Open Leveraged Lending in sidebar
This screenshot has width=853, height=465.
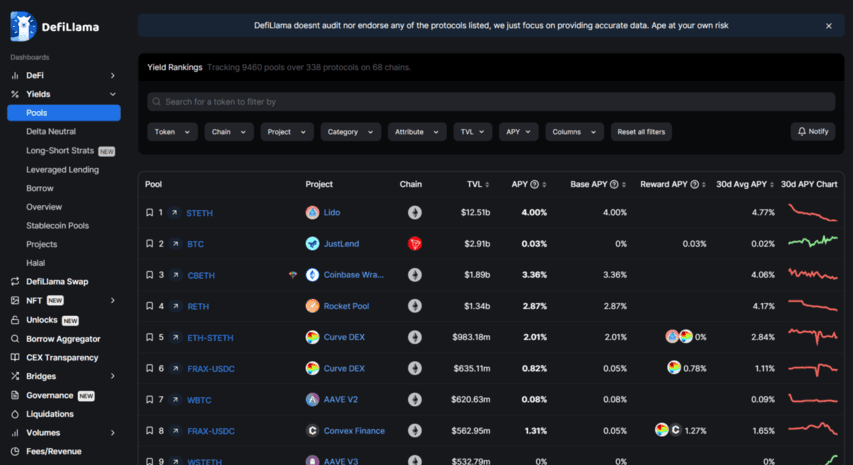pyautogui.click(x=63, y=169)
